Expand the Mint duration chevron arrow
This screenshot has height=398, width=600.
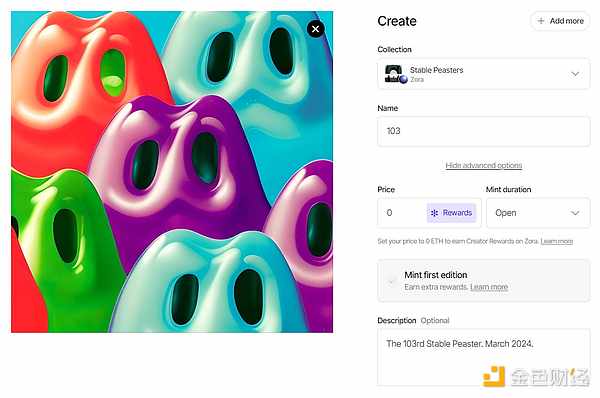[x=575, y=213]
